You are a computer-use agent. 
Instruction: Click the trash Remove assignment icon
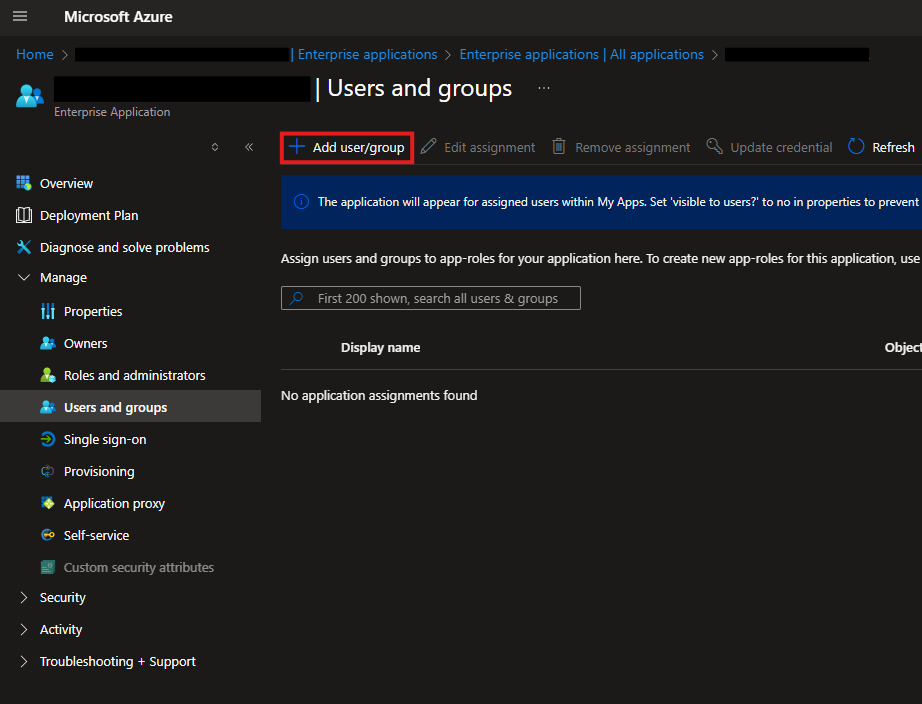click(559, 146)
